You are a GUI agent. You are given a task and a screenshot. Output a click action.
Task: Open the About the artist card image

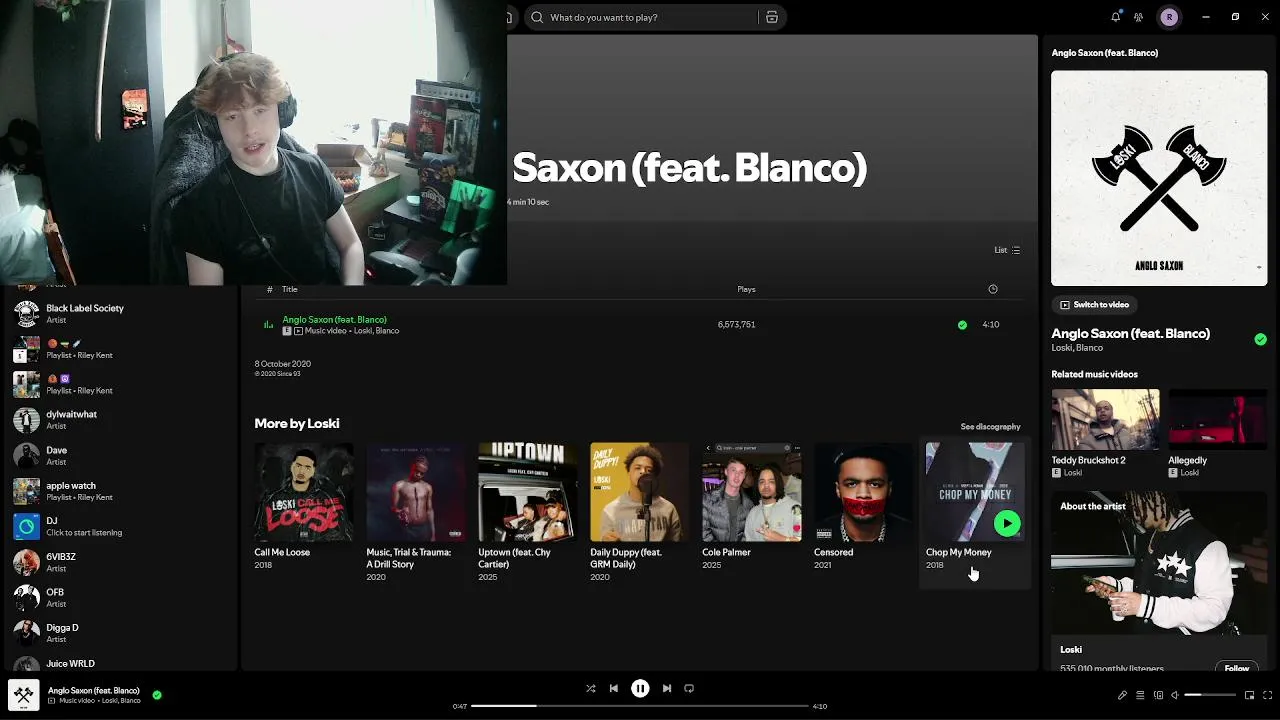[1159, 565]
